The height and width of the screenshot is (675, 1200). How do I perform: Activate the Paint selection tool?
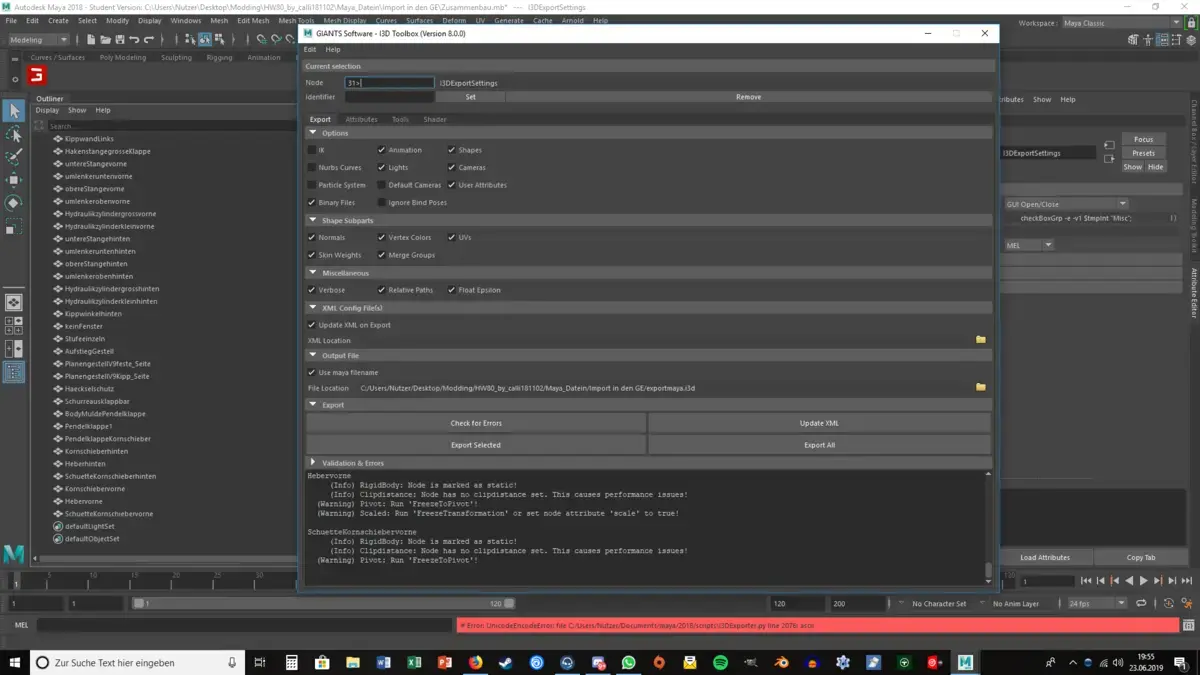point(14,157)
